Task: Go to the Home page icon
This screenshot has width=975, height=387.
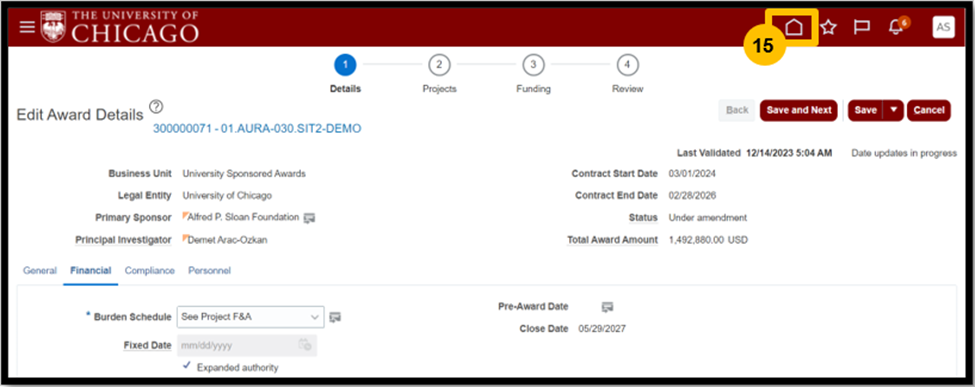Action: click(x=794, y=27)
